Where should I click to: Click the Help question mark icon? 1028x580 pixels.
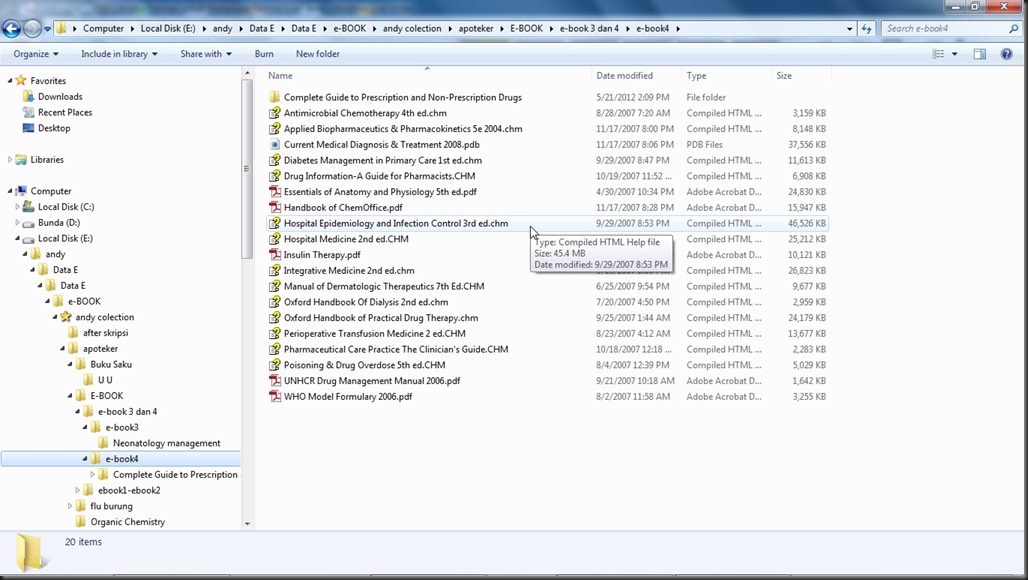tap(1006, 54)
